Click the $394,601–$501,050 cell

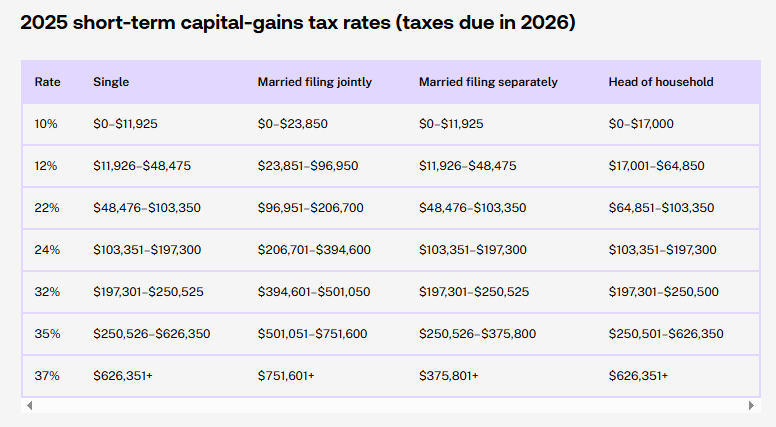314,292
